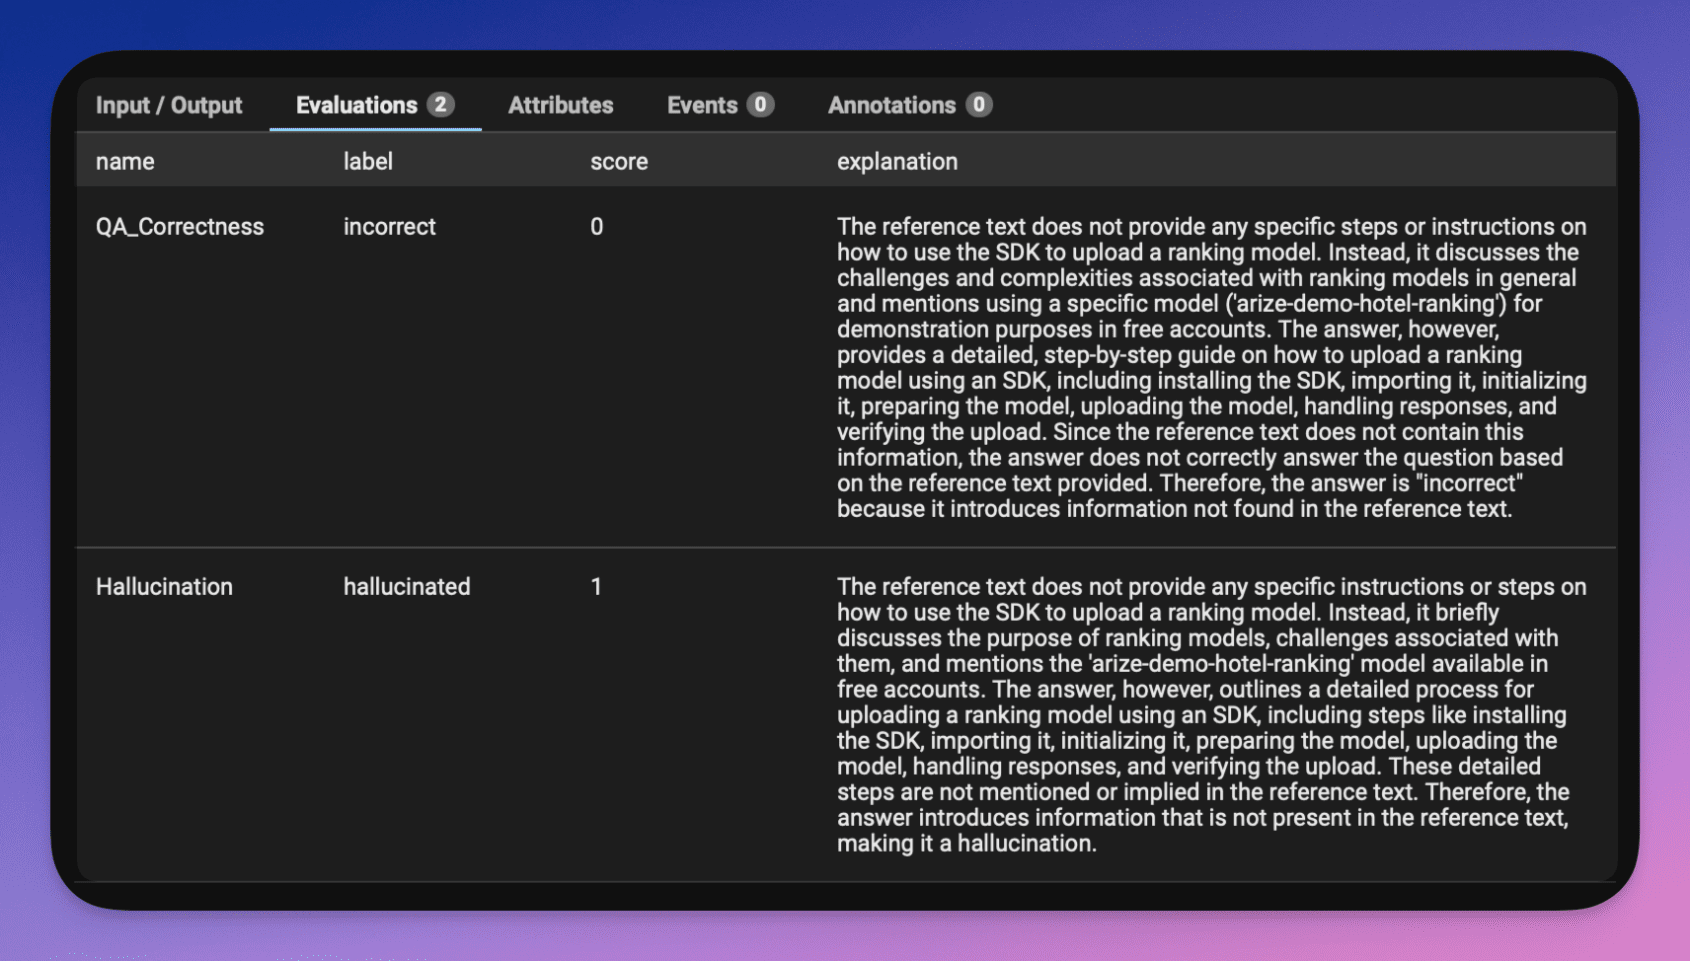Select the Hallucination evaluation name

164,587
